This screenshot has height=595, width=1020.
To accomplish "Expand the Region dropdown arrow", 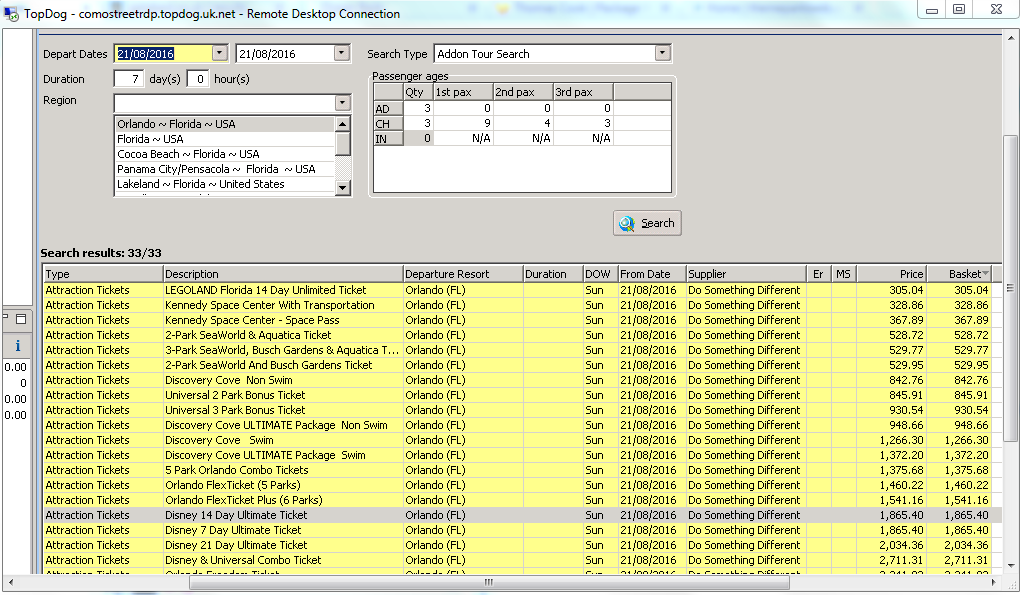I will tap(342, 103).
